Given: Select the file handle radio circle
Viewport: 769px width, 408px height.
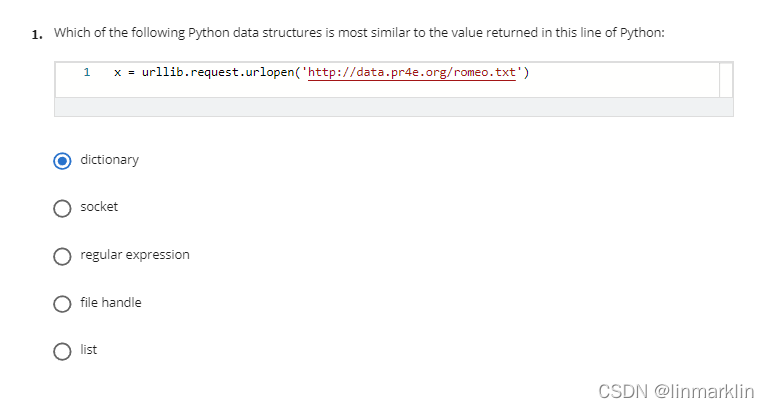Looking at the screenshot, I should pyautogui.click(x=62, y=304).
